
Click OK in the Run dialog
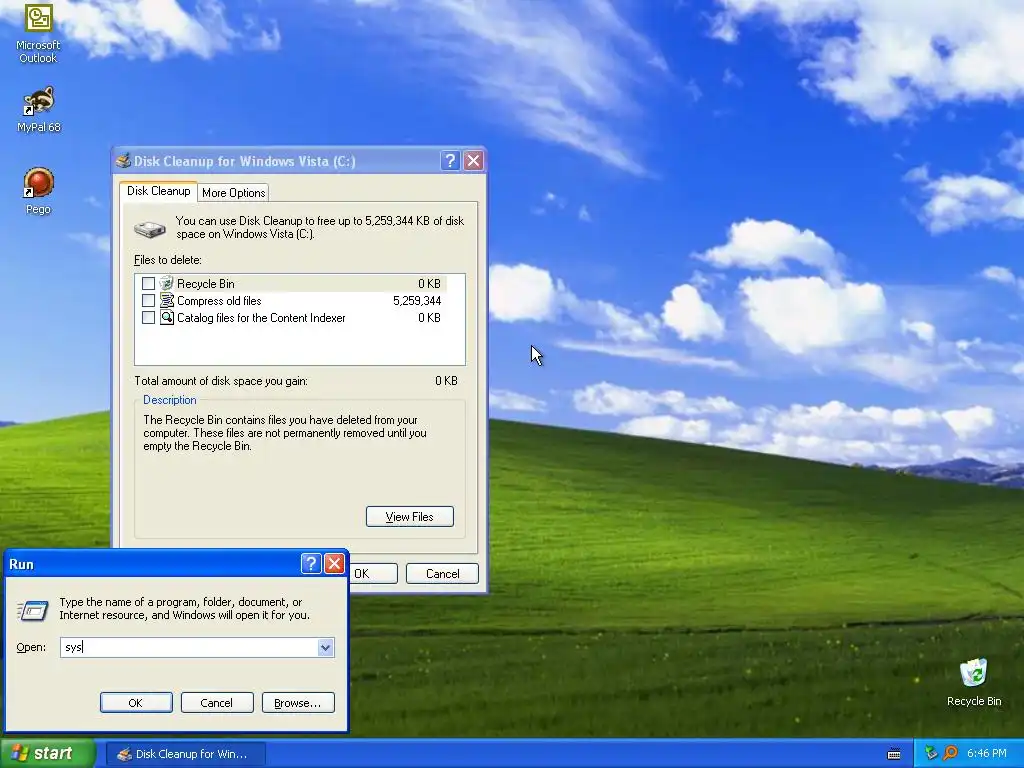coord(136,703)
